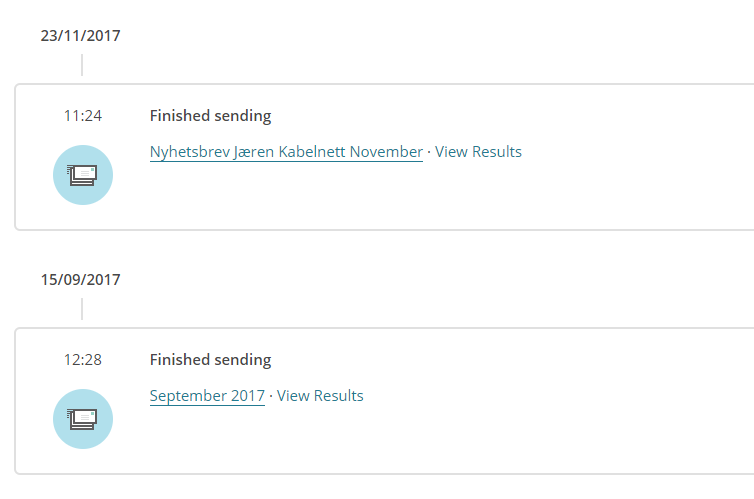754x499 pixels.
Task: View Results for the September 2017 campaign
Action: click(x=320, y=396)
